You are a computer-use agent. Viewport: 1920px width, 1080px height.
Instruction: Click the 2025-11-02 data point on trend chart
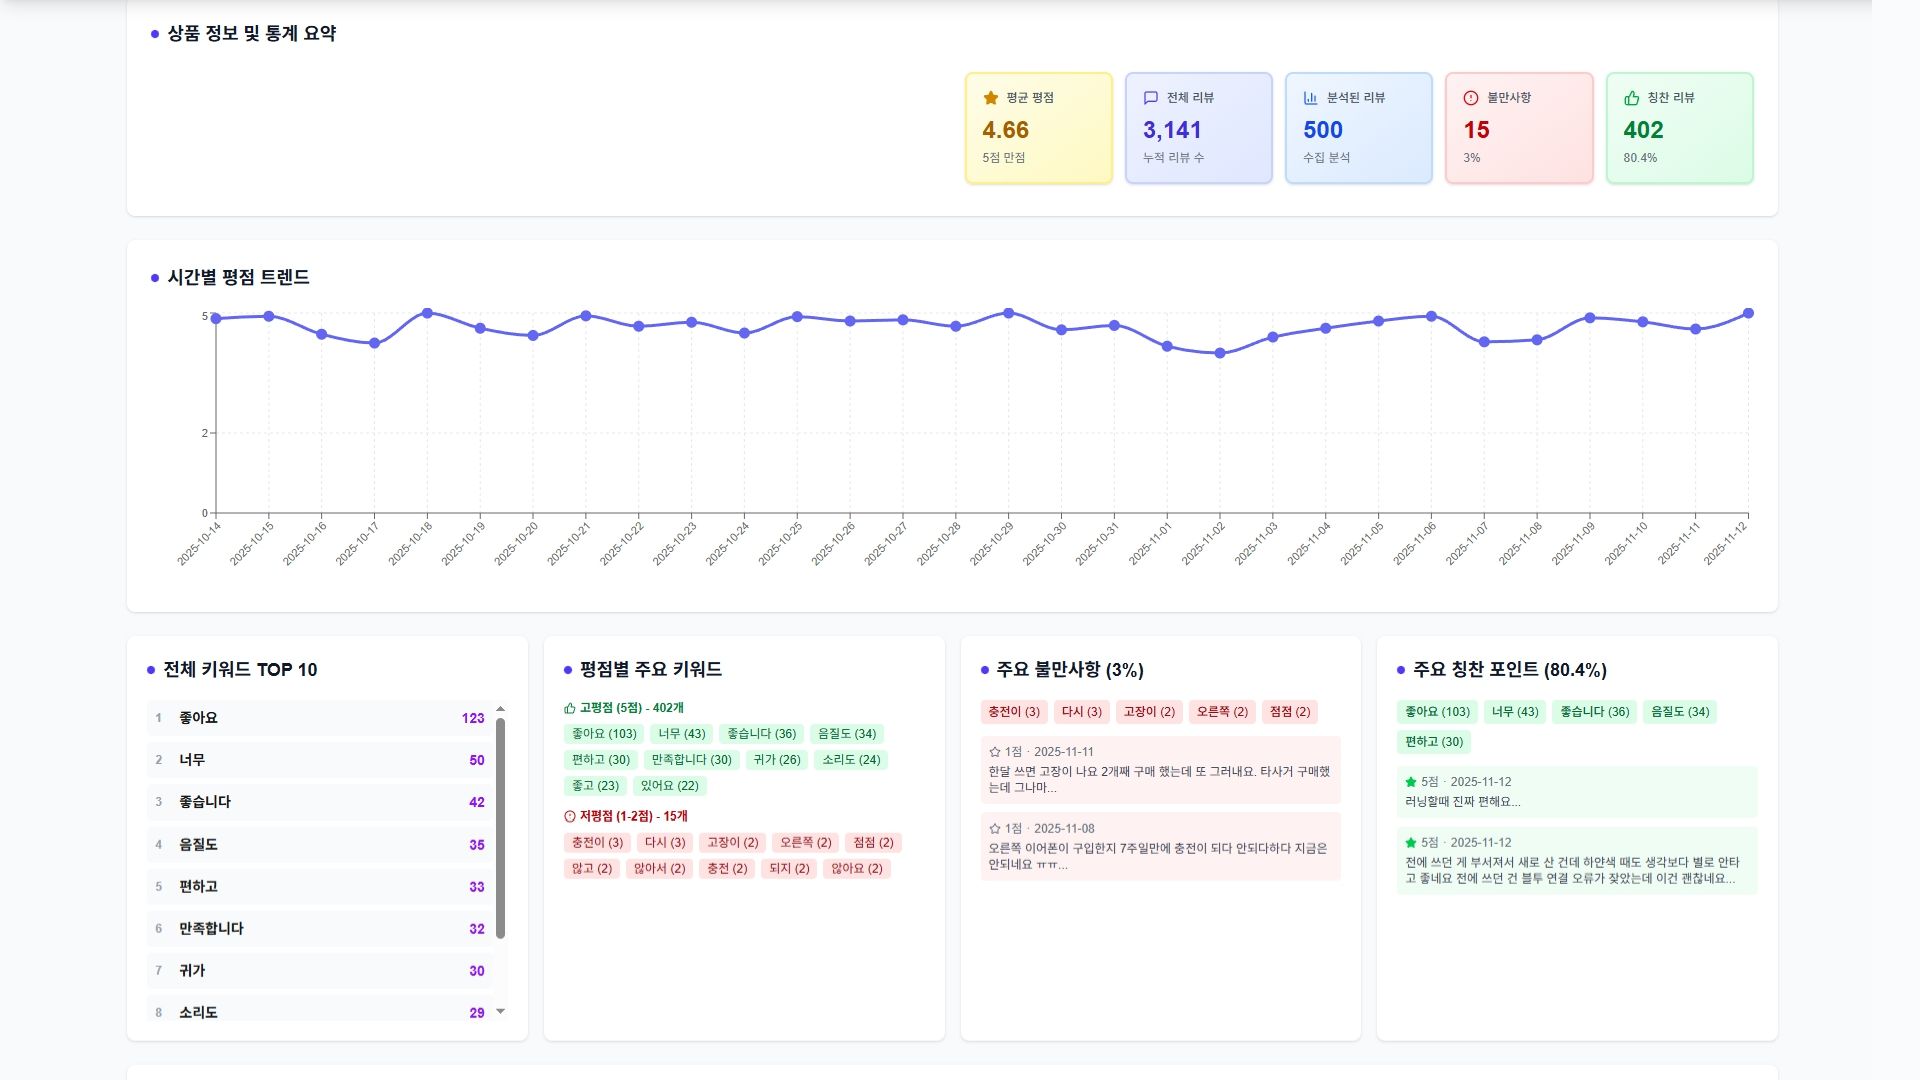1220,353
